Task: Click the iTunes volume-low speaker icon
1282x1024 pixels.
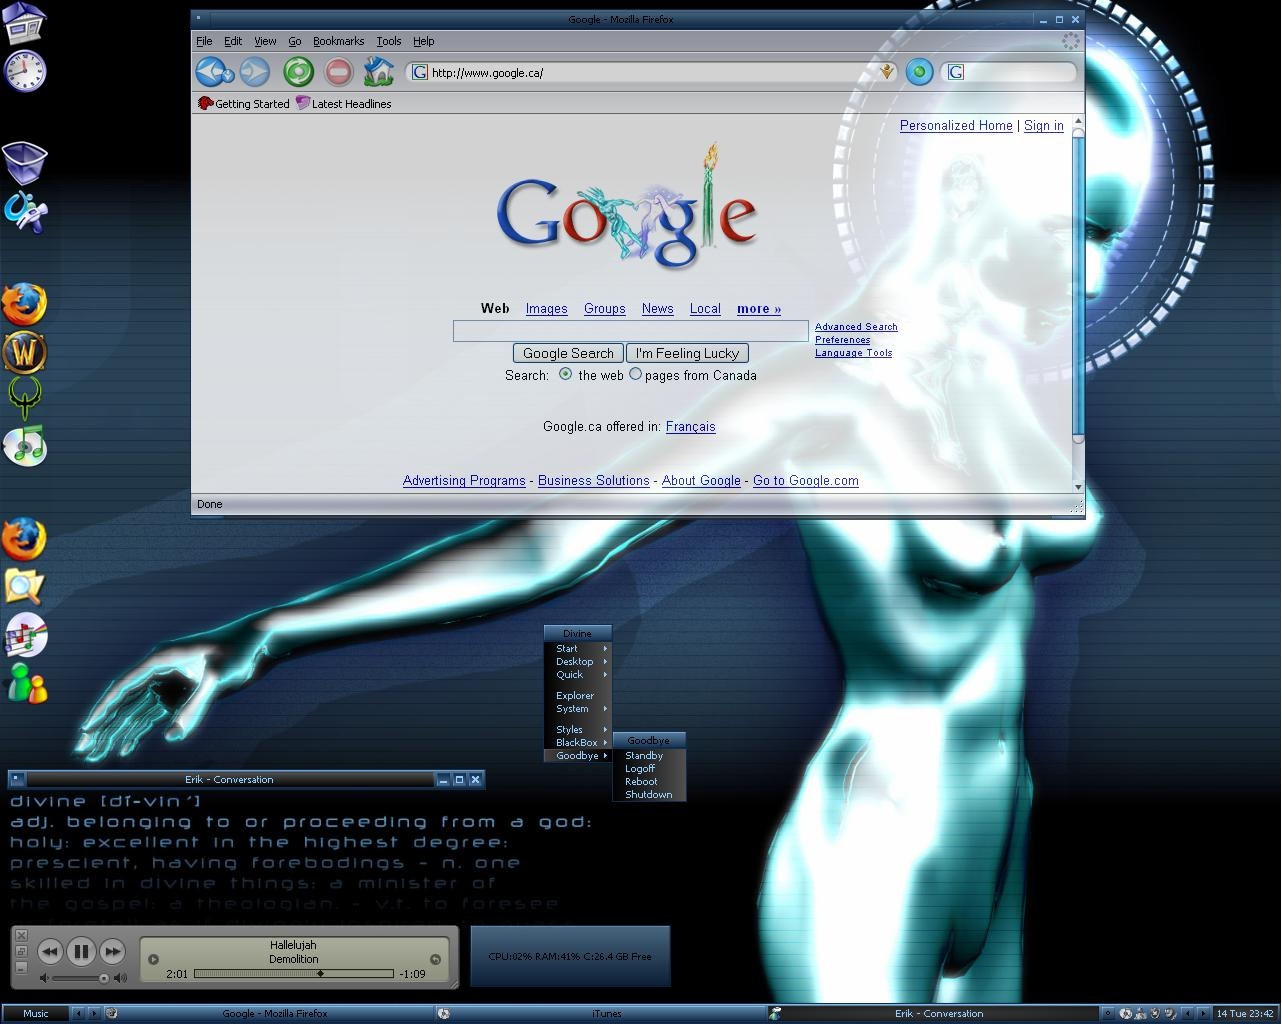Action: click(44, 978)
